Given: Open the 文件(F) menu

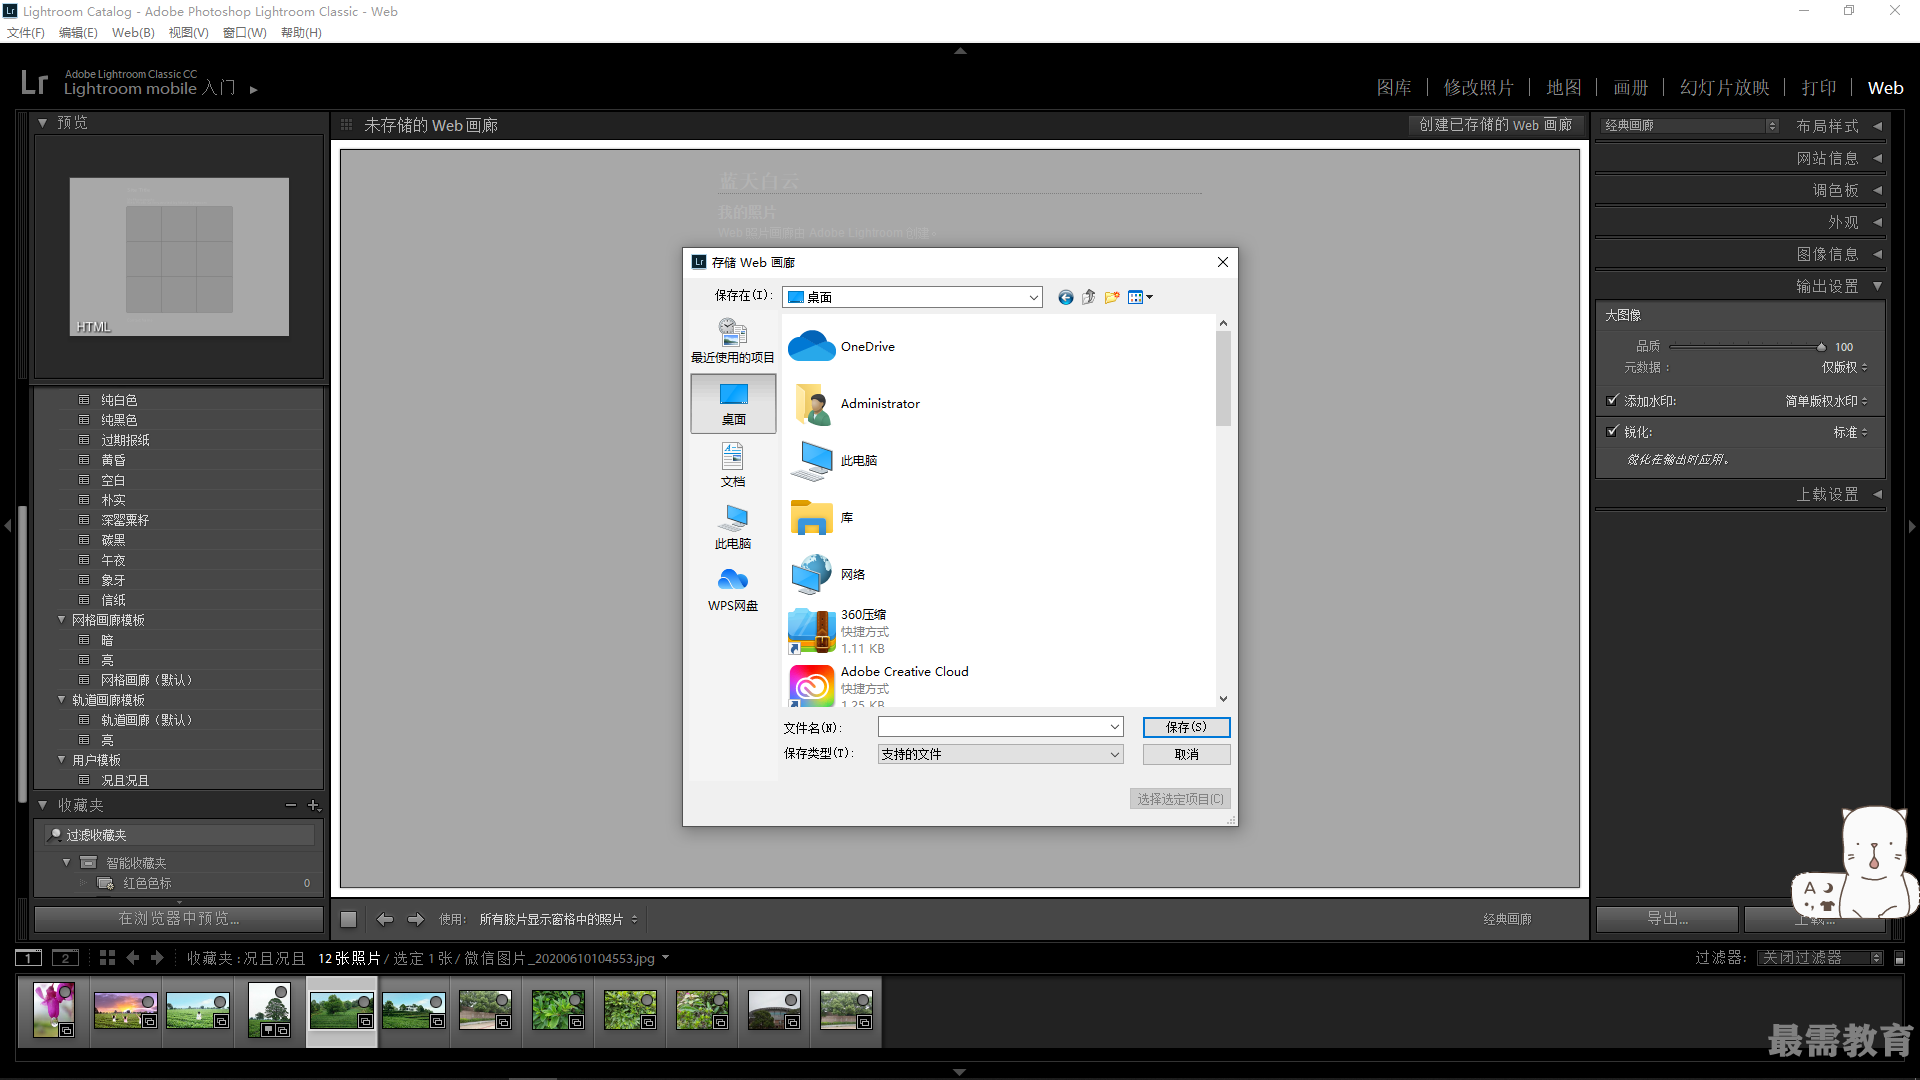Looking at the screenshot, I should pos(26,32).
